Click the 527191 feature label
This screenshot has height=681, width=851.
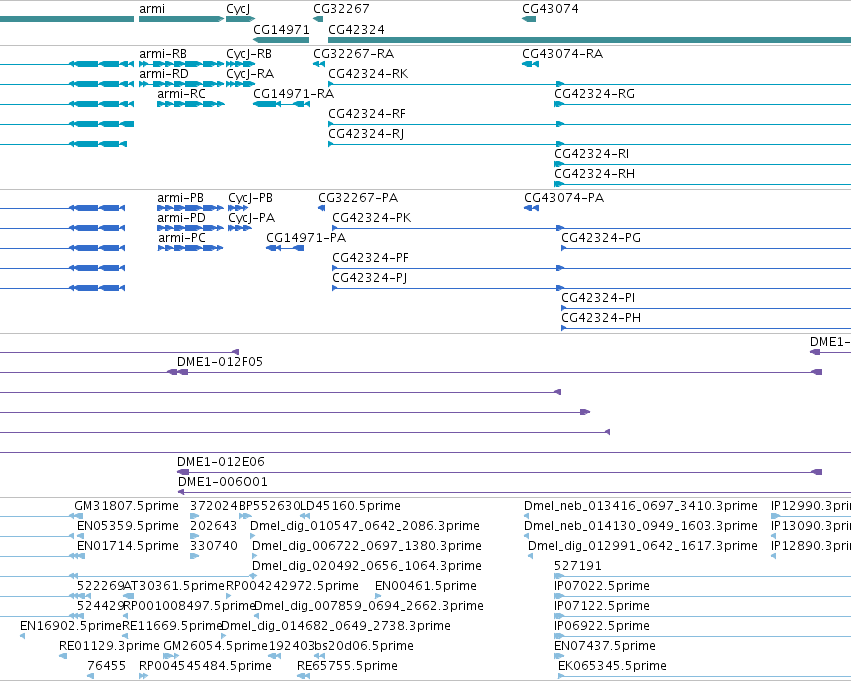pyautogui.click(x=578, y=567)
